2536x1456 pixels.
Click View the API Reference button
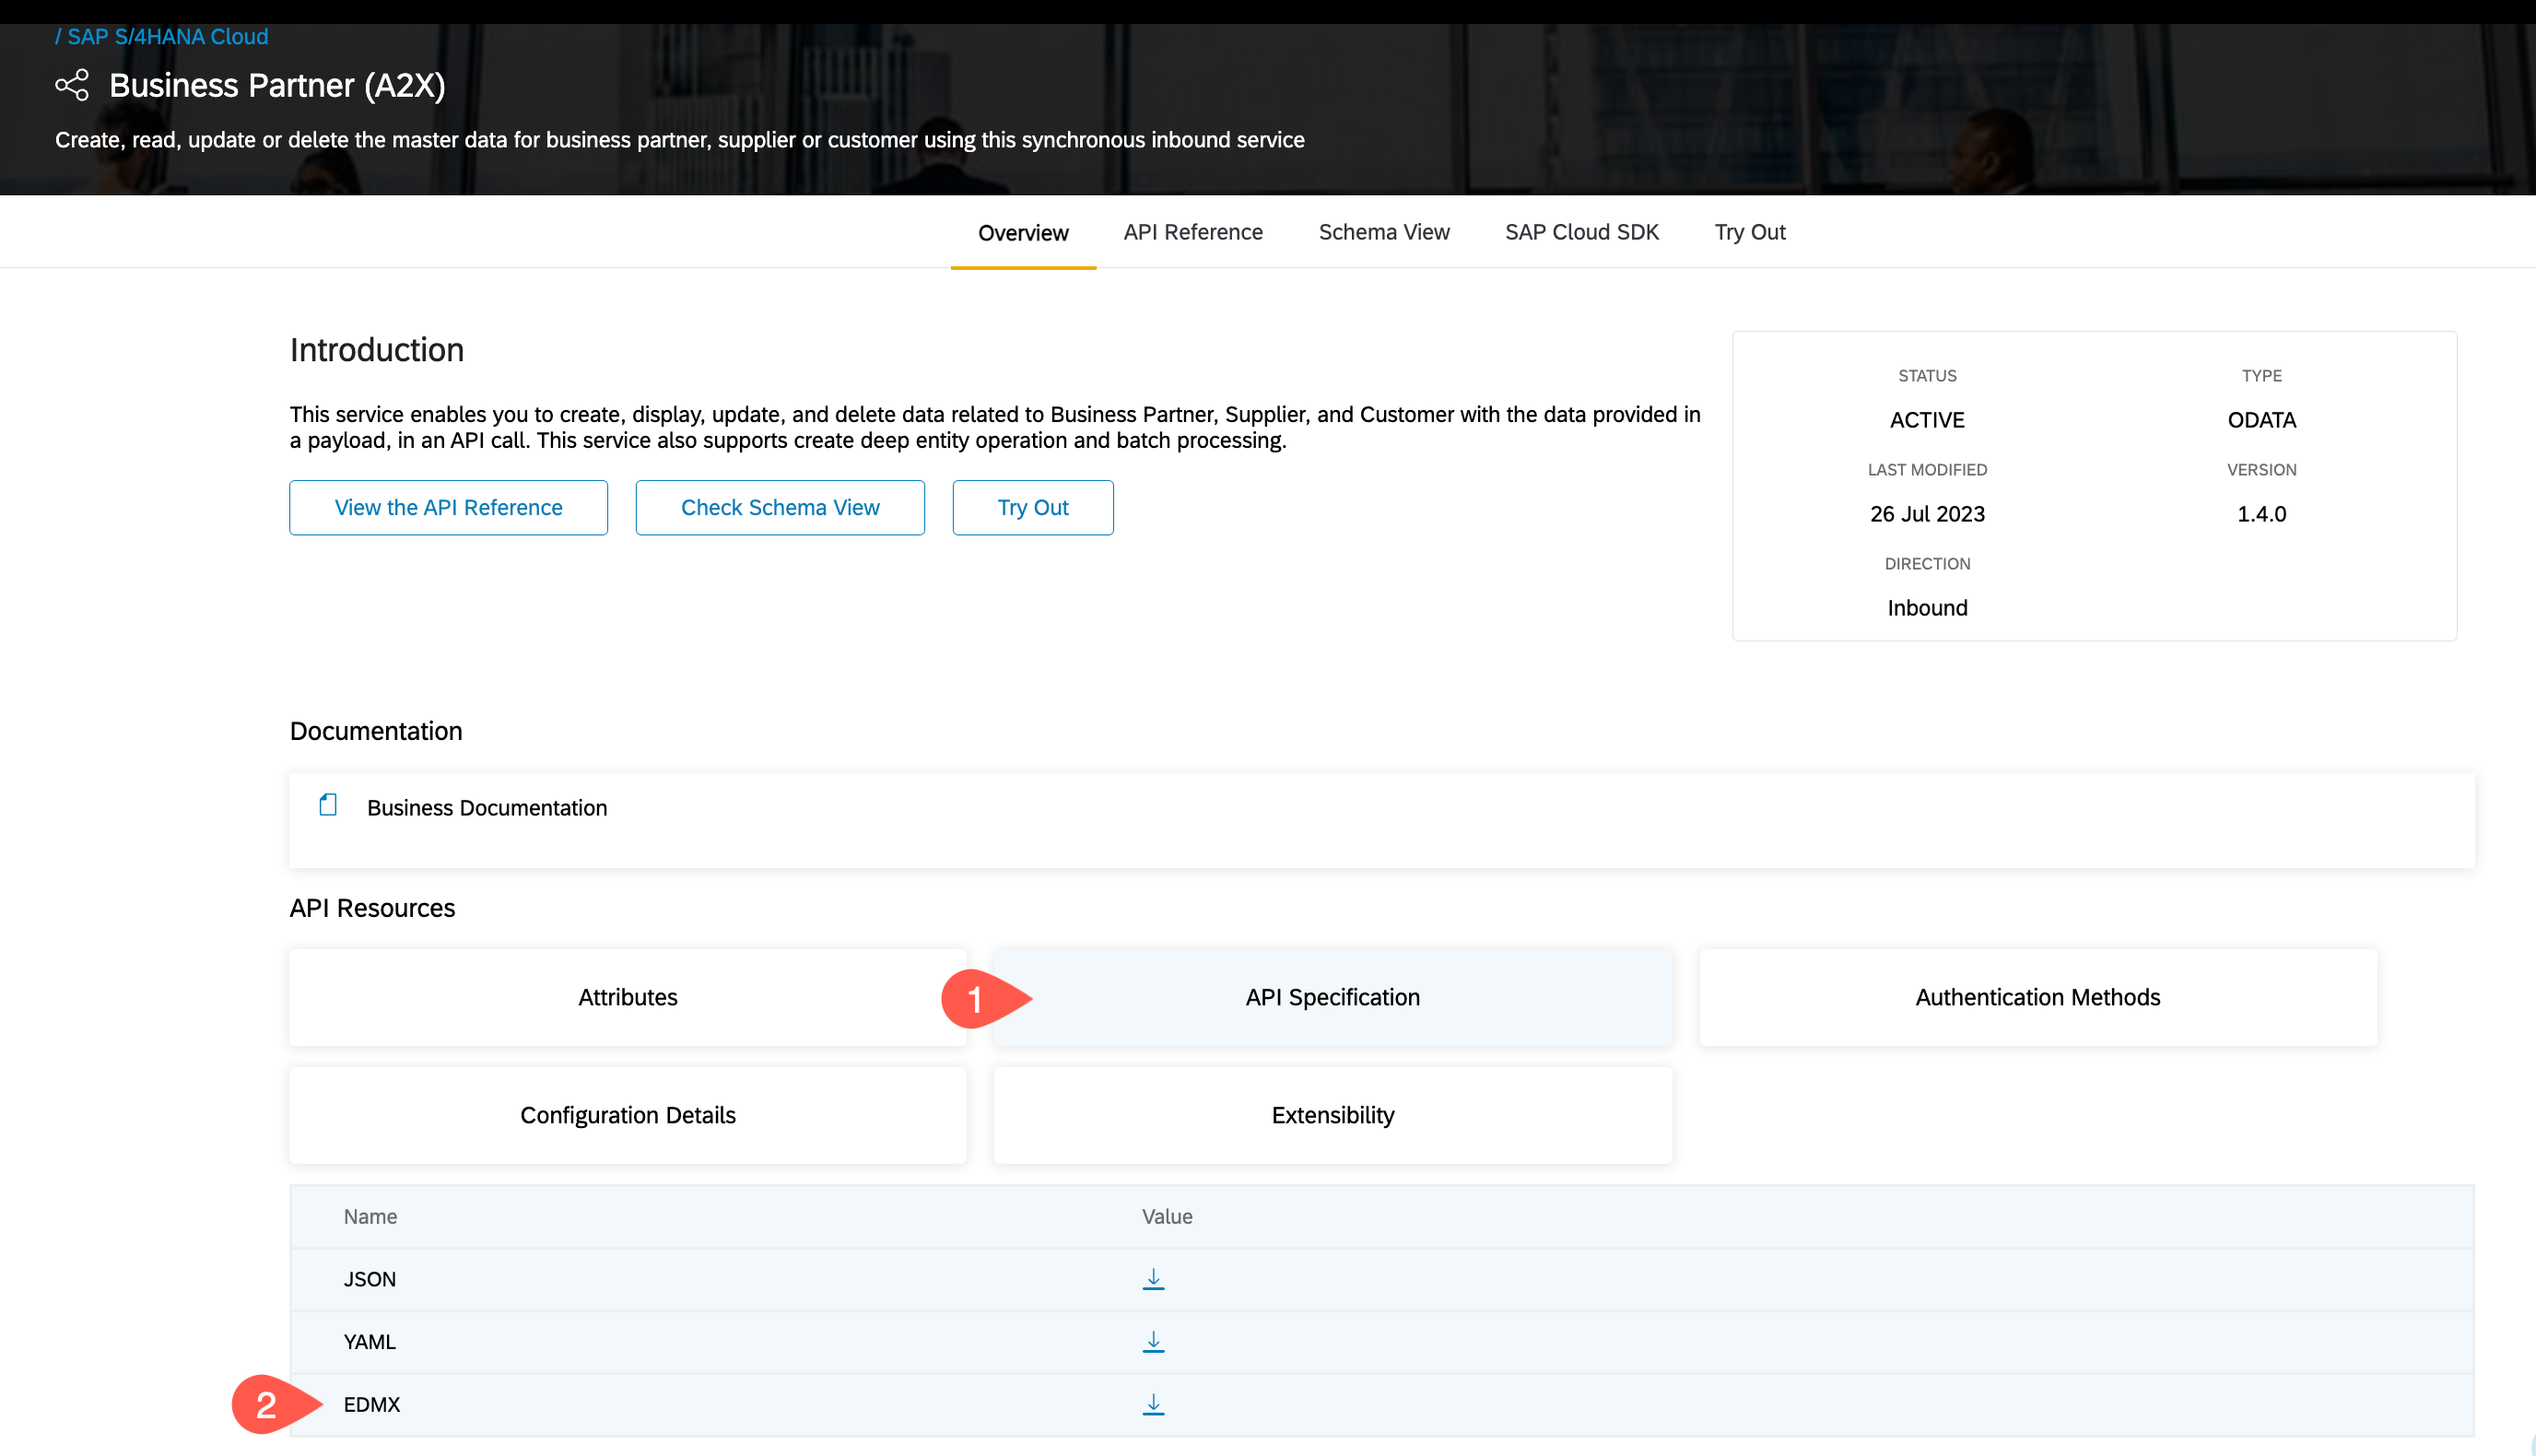(x=448, y=507)
